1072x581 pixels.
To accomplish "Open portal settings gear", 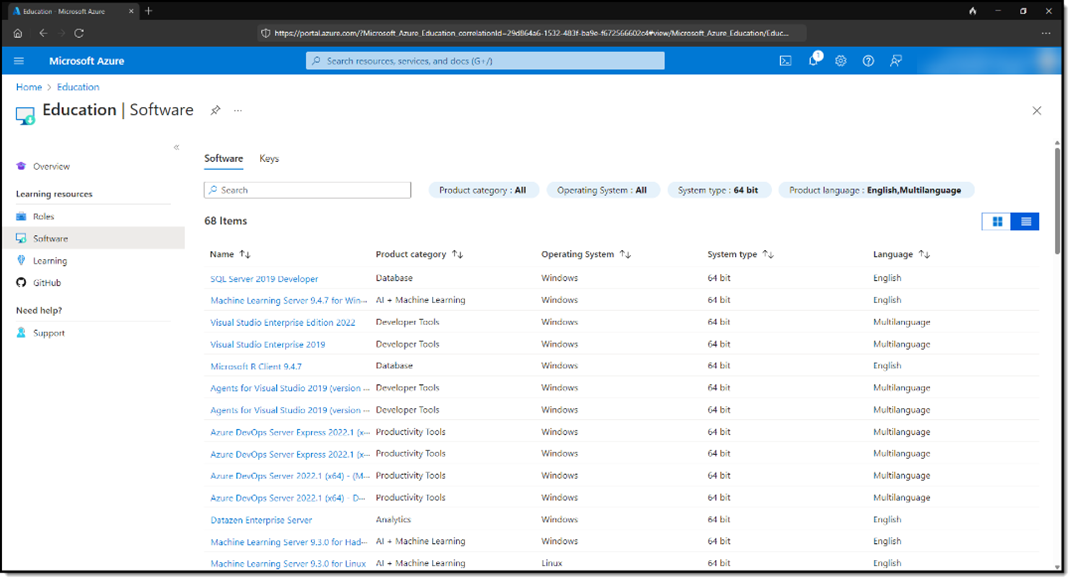I will [x=841, y=61].
